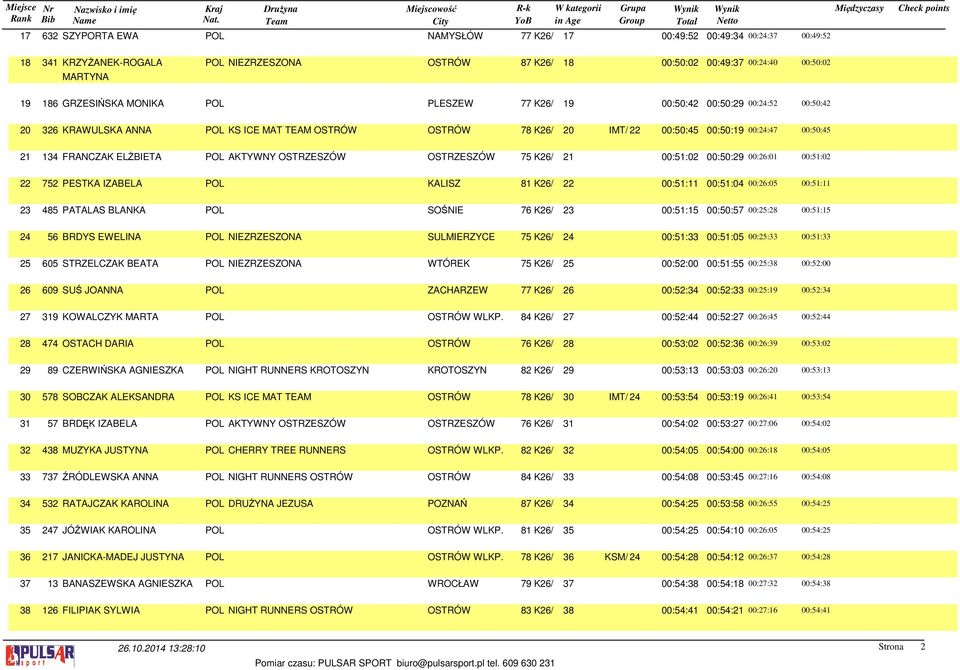Click the city ZACHARZEW
960x670 pixels.
[457, 290]
